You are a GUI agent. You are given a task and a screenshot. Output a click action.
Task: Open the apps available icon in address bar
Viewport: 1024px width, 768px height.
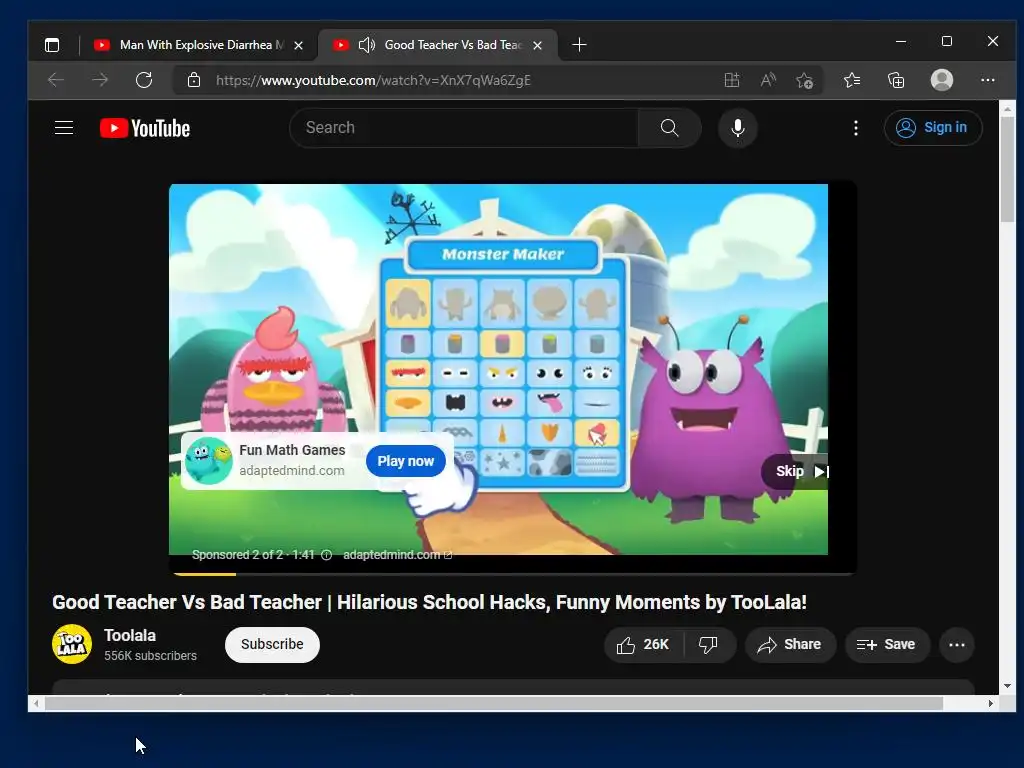[x=732, y=80]
